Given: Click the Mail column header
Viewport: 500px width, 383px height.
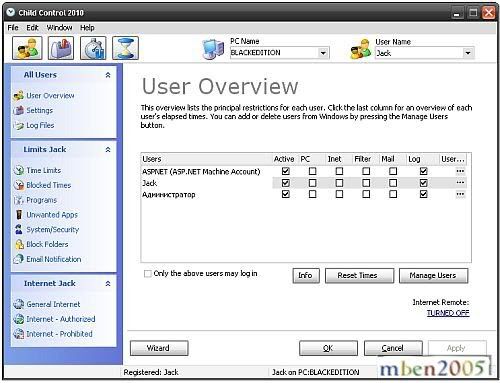Looking at the screenshot, I should pos(392,159).
